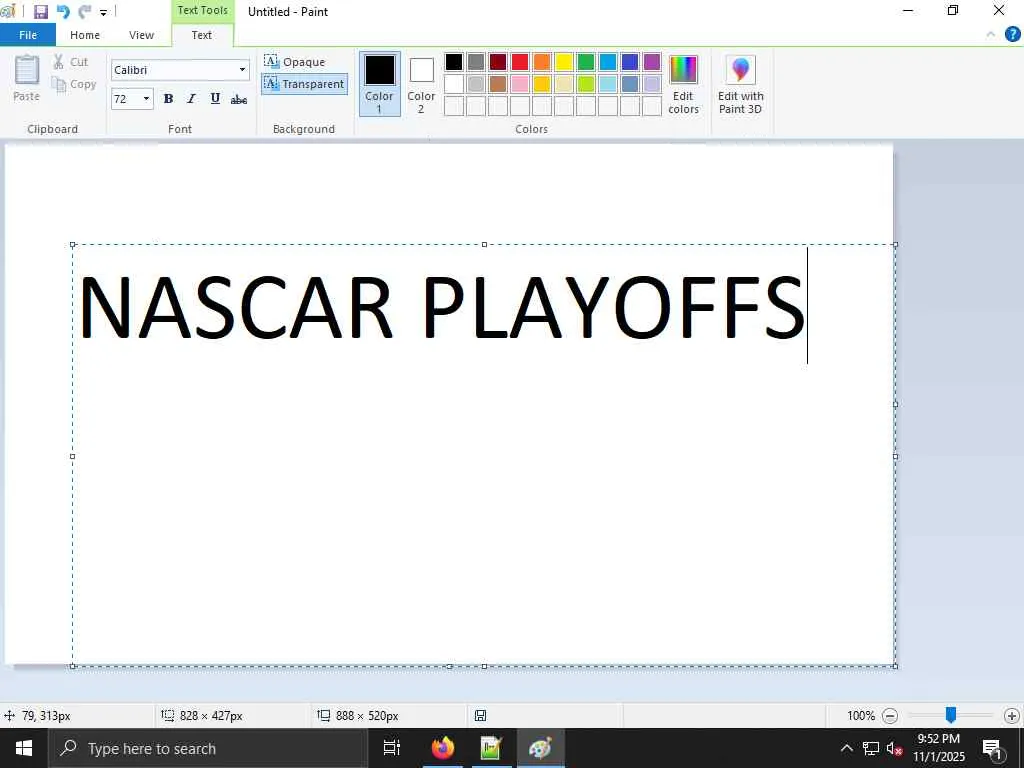Toggle Bold formatting
1024x768 pixels.
[x=168, y=99]
